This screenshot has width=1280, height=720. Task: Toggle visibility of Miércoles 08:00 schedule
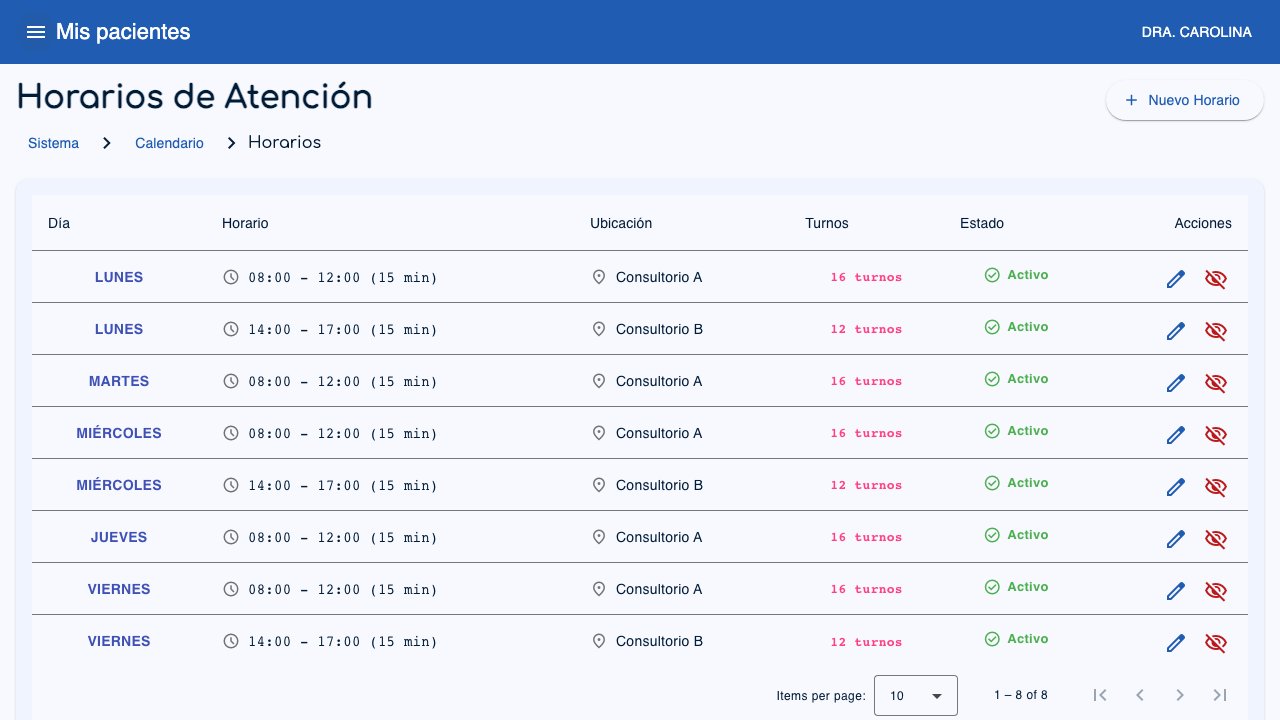pyautogui.click(x=1216, y=435)
